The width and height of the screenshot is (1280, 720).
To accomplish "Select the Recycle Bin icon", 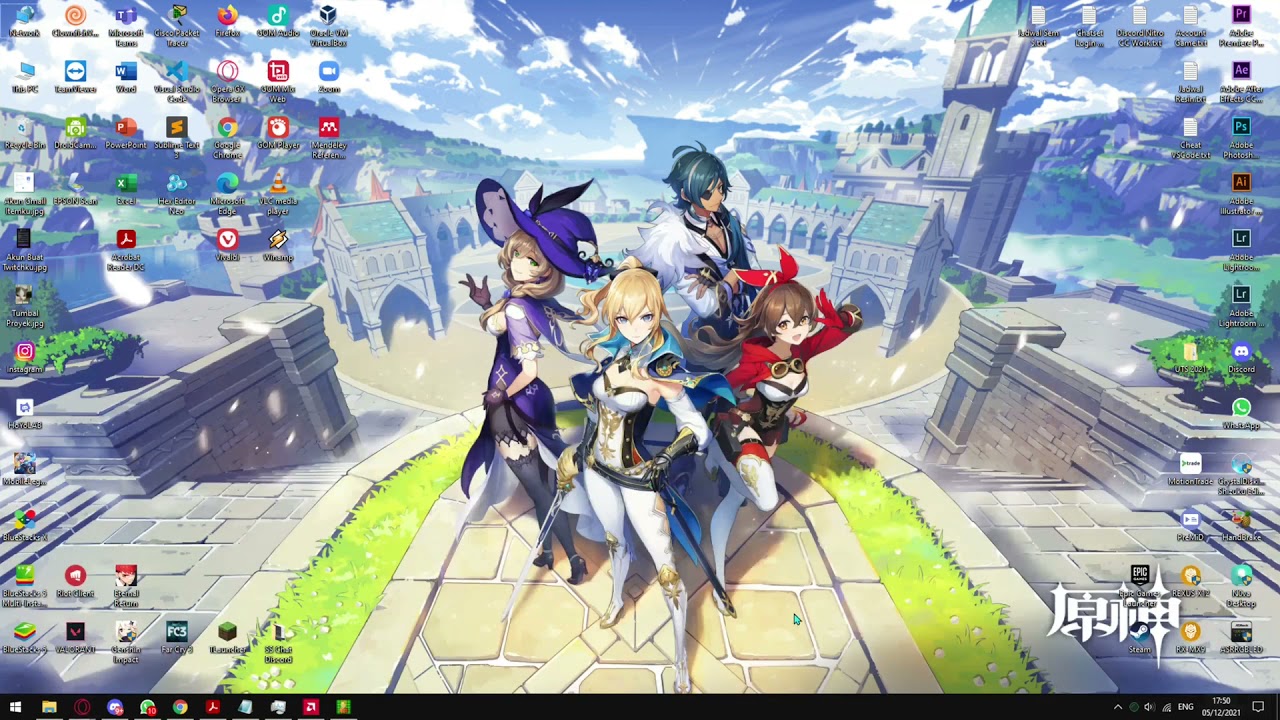I will coord(24,129).
